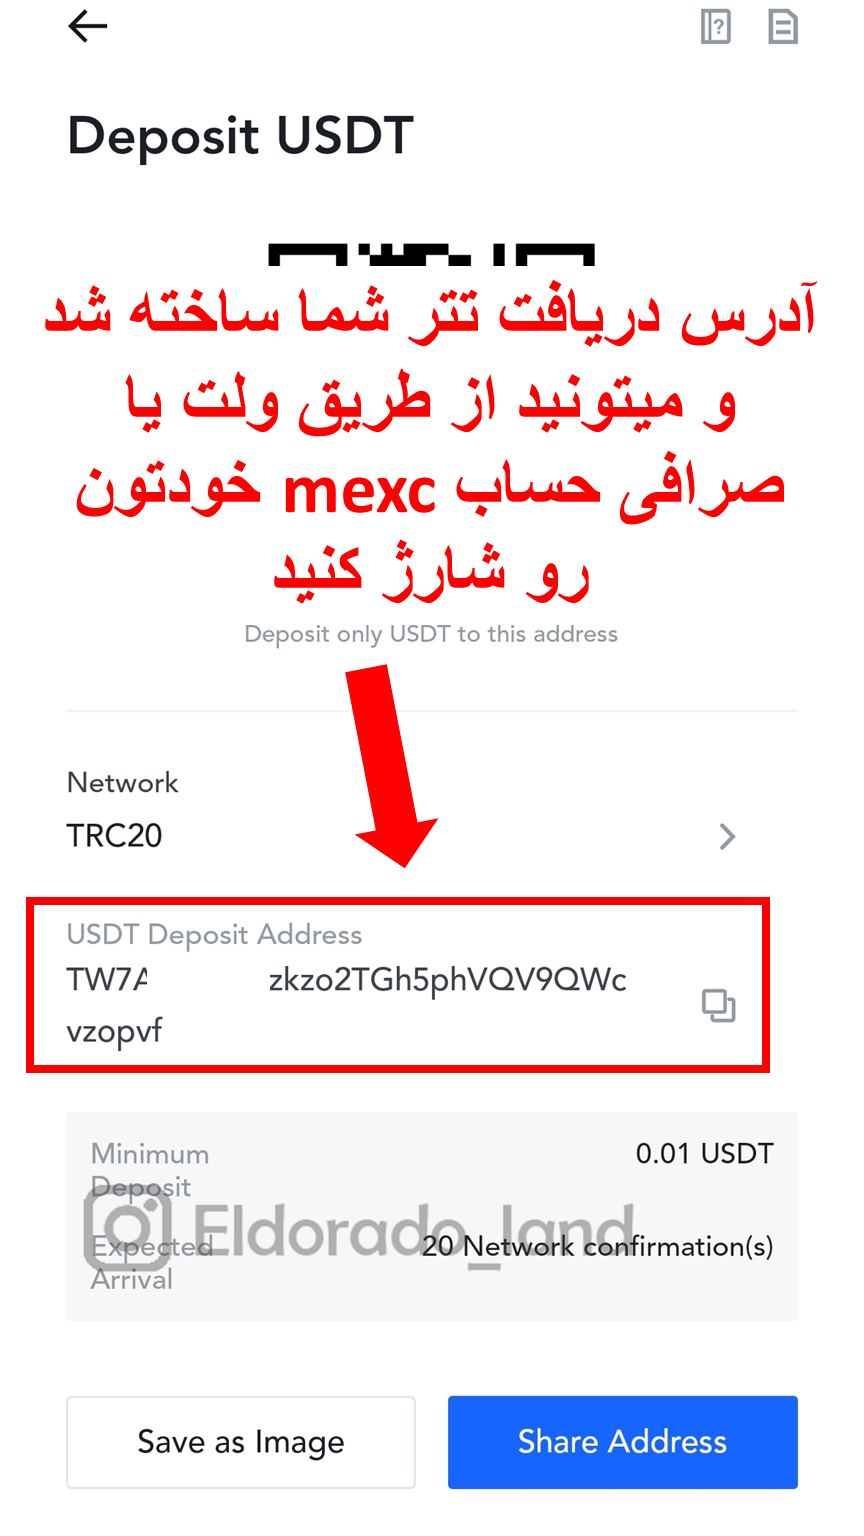Click the USDT Deposit Address label

click(214, 934)
